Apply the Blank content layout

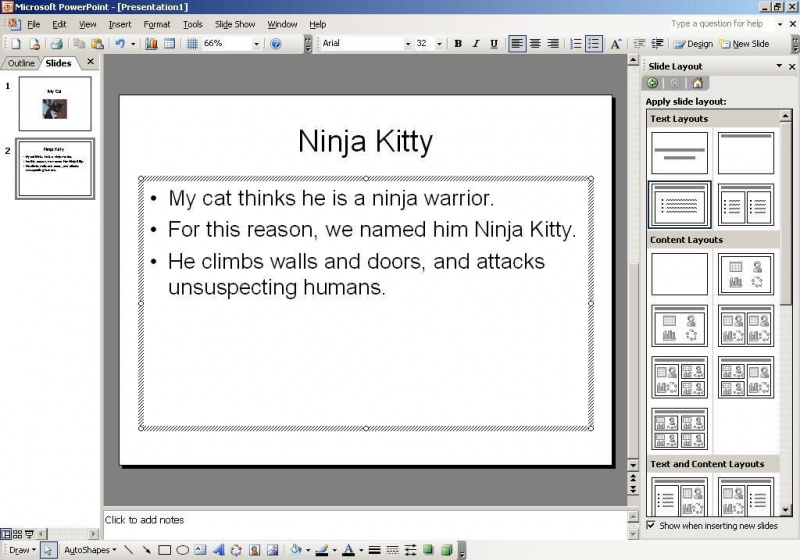[x=680, y=274]
